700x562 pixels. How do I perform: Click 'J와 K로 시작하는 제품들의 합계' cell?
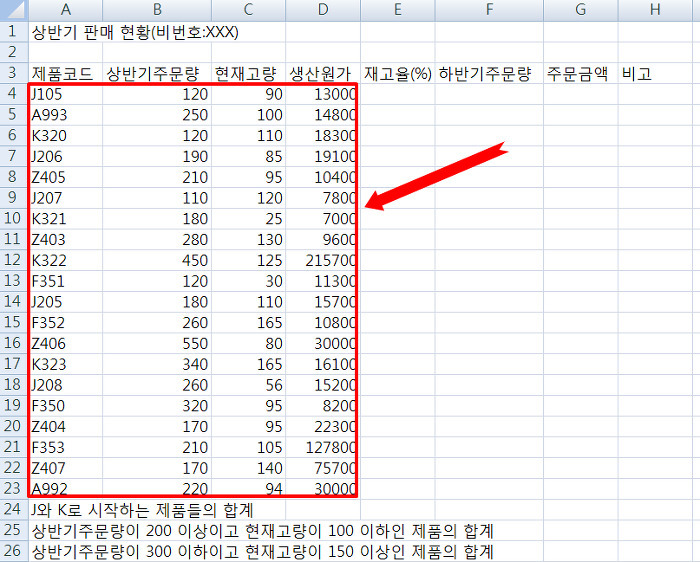(142, 509)
